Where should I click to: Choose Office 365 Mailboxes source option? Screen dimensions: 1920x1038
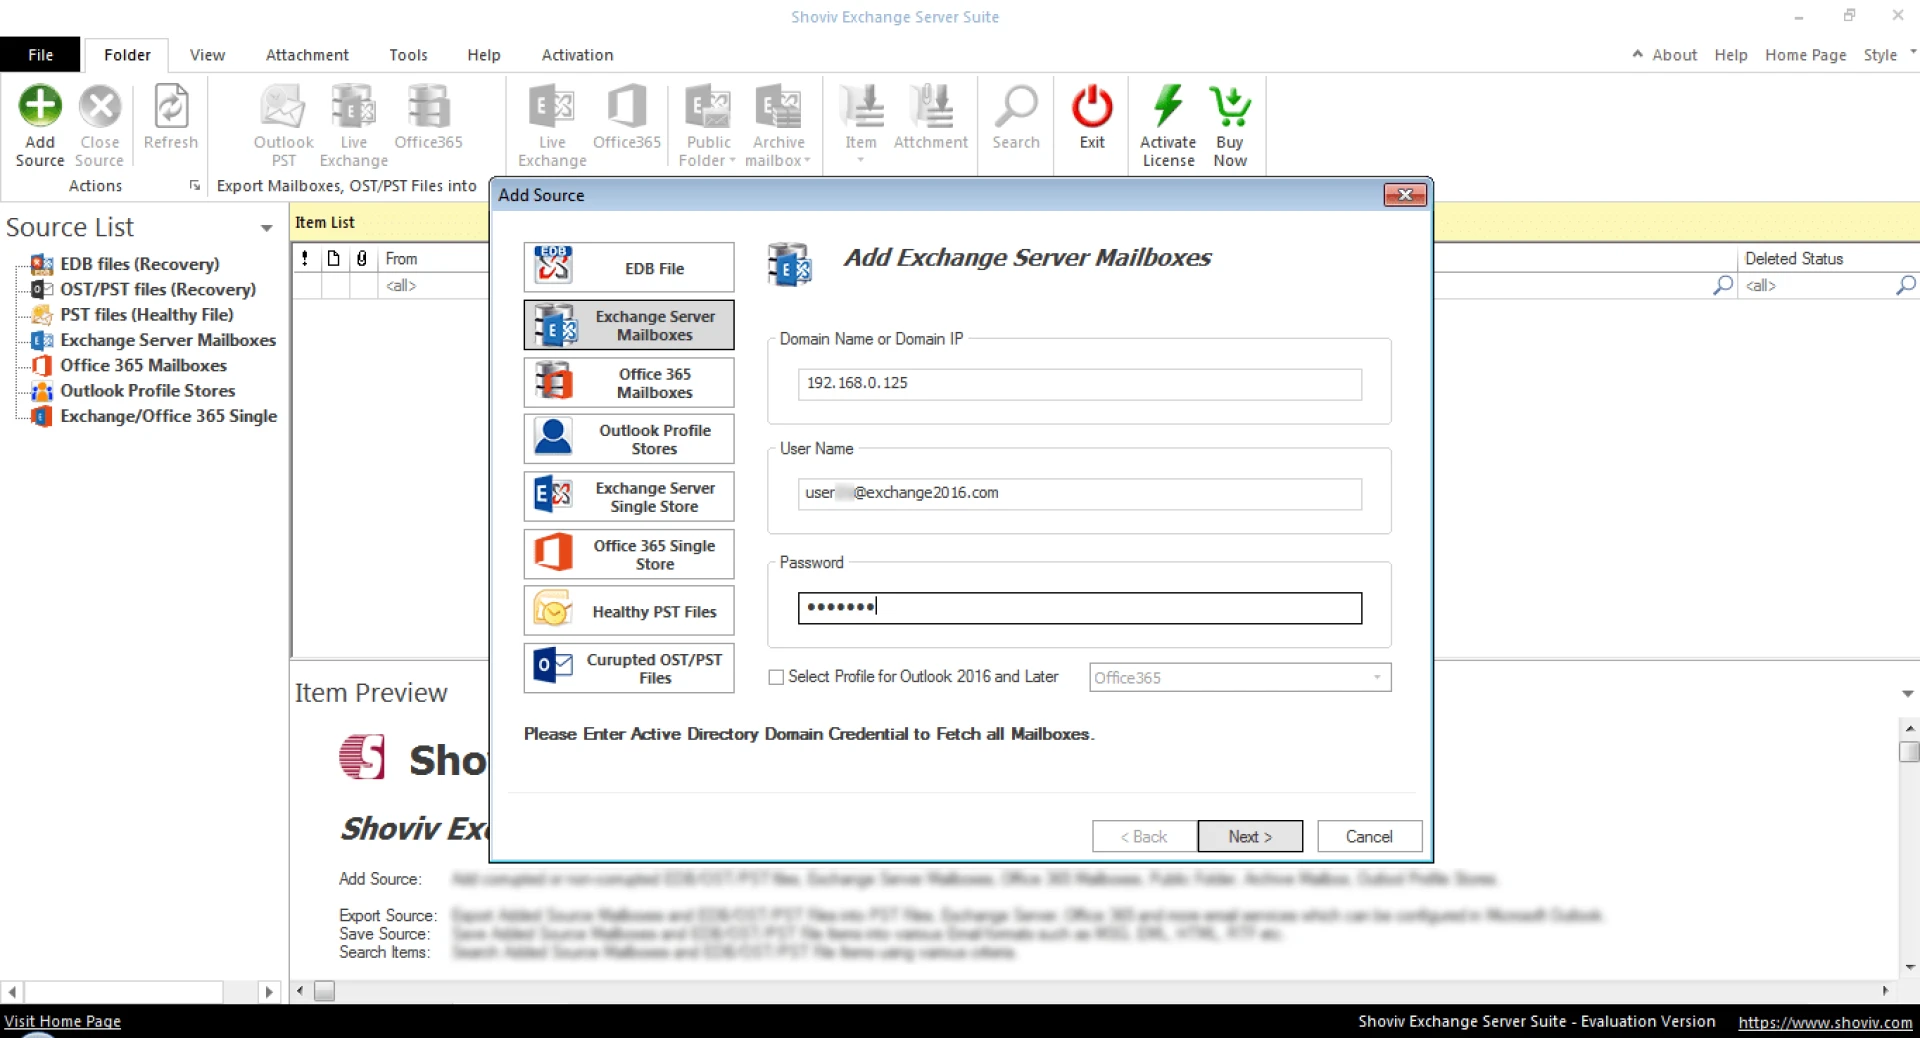[628, 383]
